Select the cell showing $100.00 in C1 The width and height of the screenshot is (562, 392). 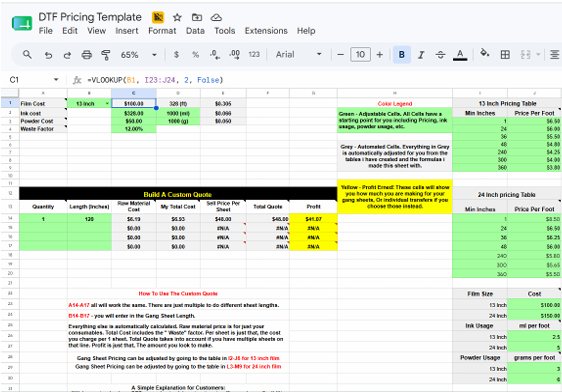[x=134, y=104]
